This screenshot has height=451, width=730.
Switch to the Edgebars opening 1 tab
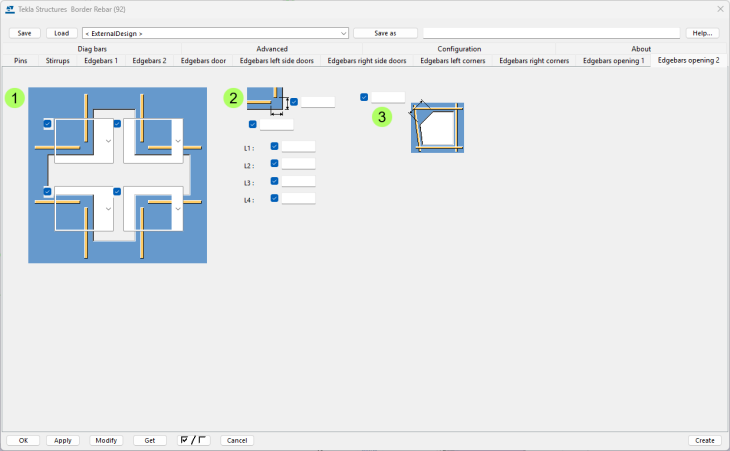[x=613, y=60]
